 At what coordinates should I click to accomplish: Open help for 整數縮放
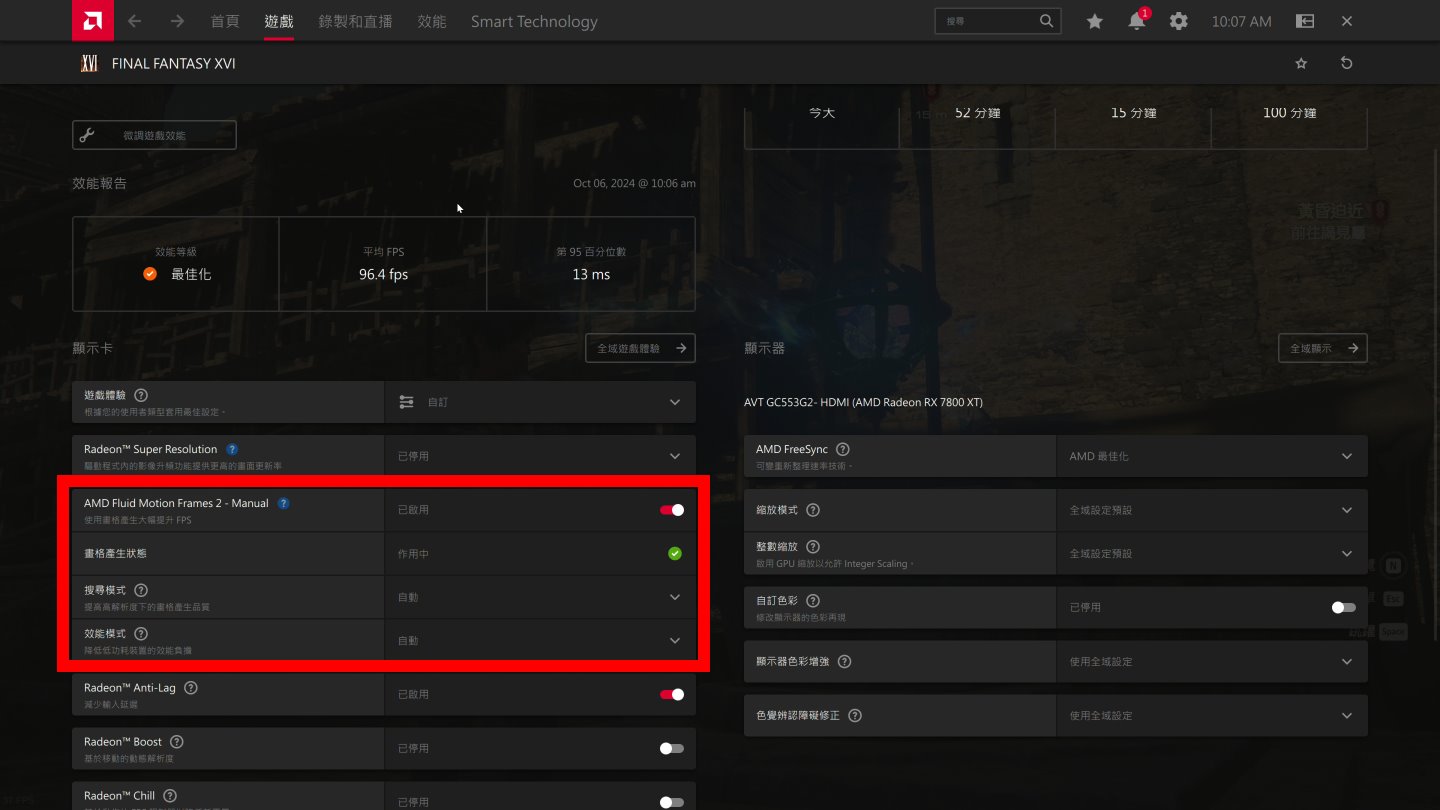pos(813,547)
